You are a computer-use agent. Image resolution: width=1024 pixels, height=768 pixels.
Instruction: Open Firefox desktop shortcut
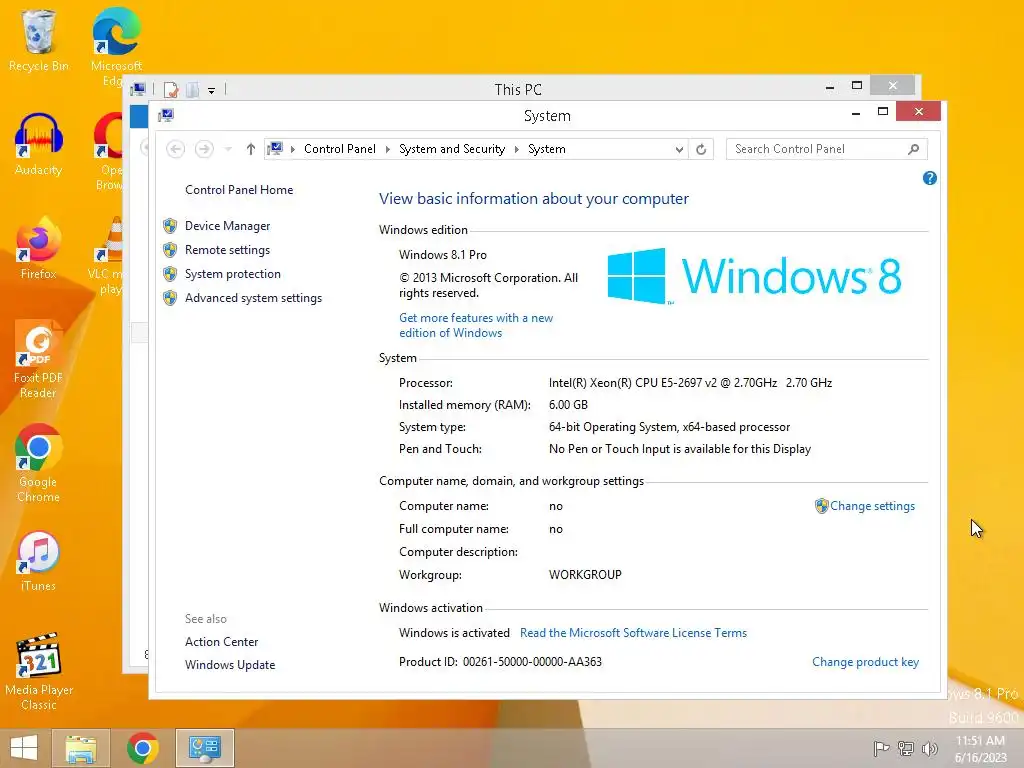pyautogui.click(x=39, y=249)
